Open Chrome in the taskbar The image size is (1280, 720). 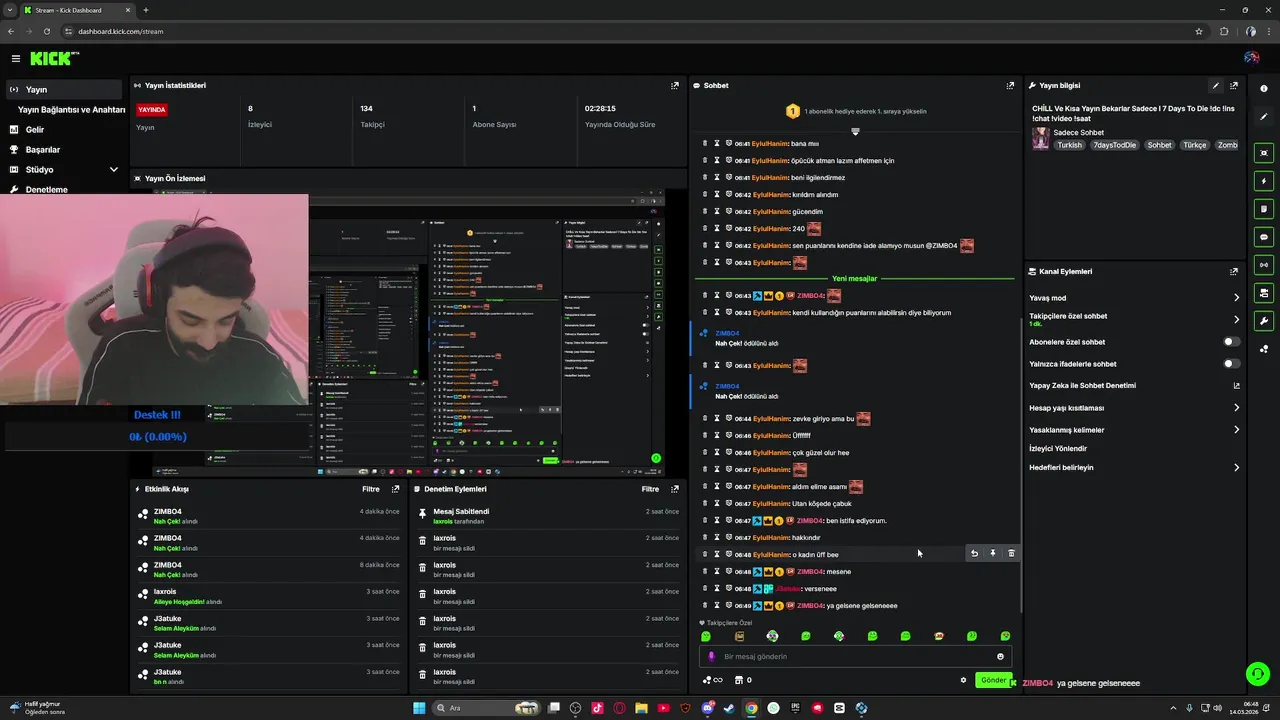click(x=751, y=708)
